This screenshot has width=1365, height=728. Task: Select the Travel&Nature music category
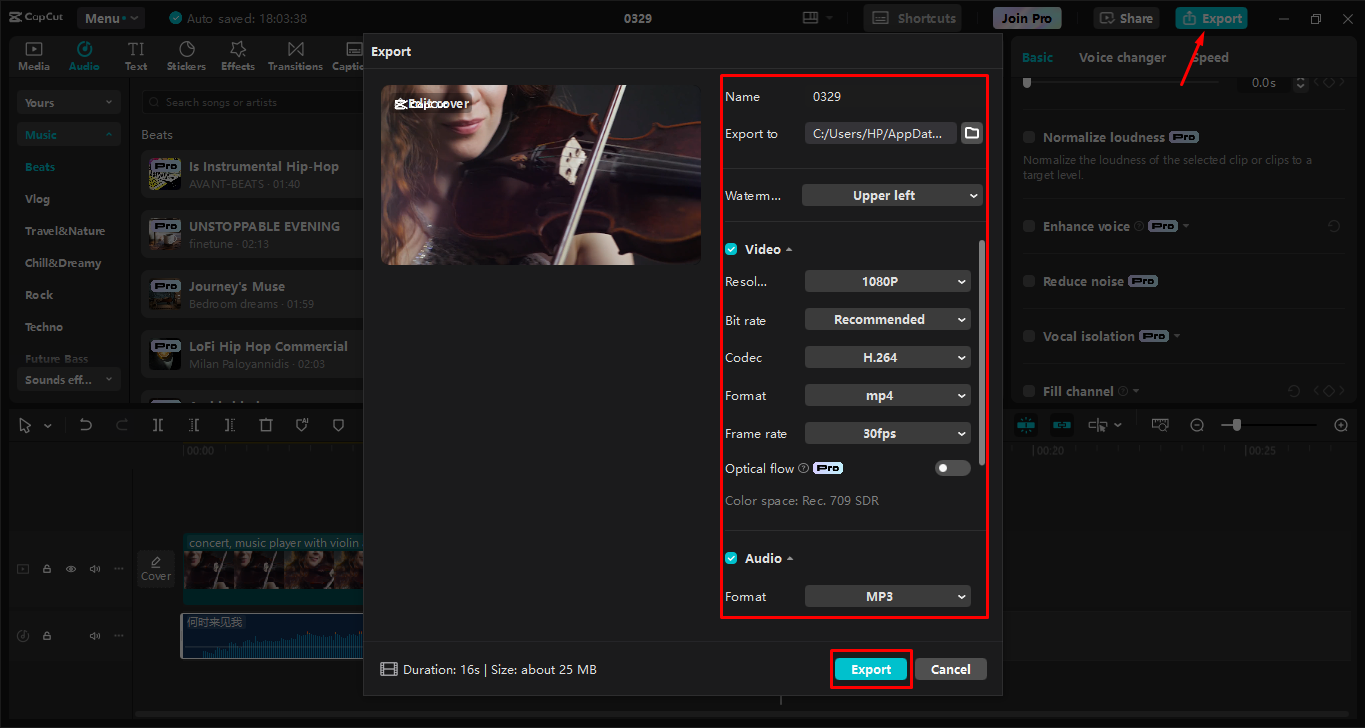click(65, 231)
